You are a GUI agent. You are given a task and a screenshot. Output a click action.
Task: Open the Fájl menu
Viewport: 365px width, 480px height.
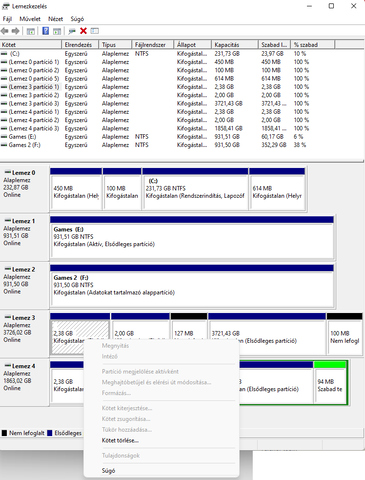point(7,19)
